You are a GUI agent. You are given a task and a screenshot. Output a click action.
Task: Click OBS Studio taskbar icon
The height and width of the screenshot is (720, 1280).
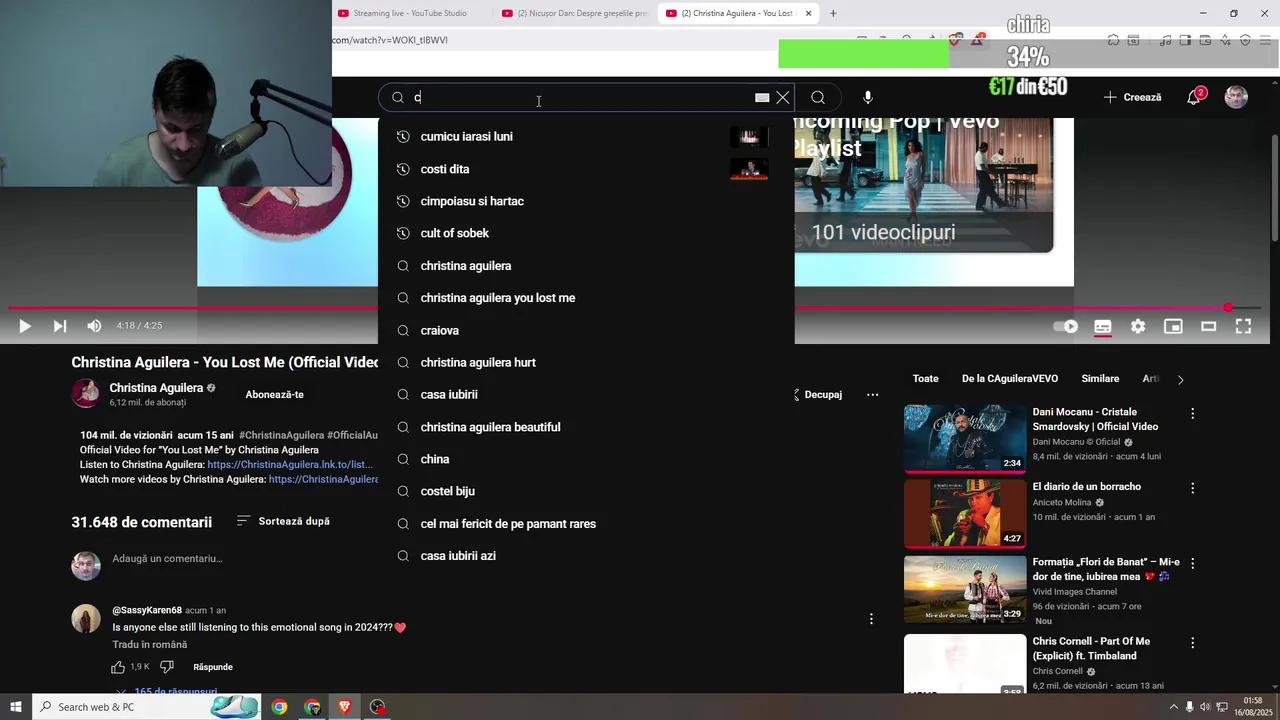[377, 707]
